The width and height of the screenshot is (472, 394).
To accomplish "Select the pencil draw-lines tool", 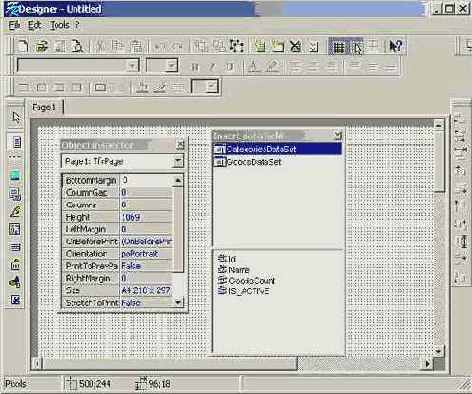I will pyautogui.click(x=15, y=212).
